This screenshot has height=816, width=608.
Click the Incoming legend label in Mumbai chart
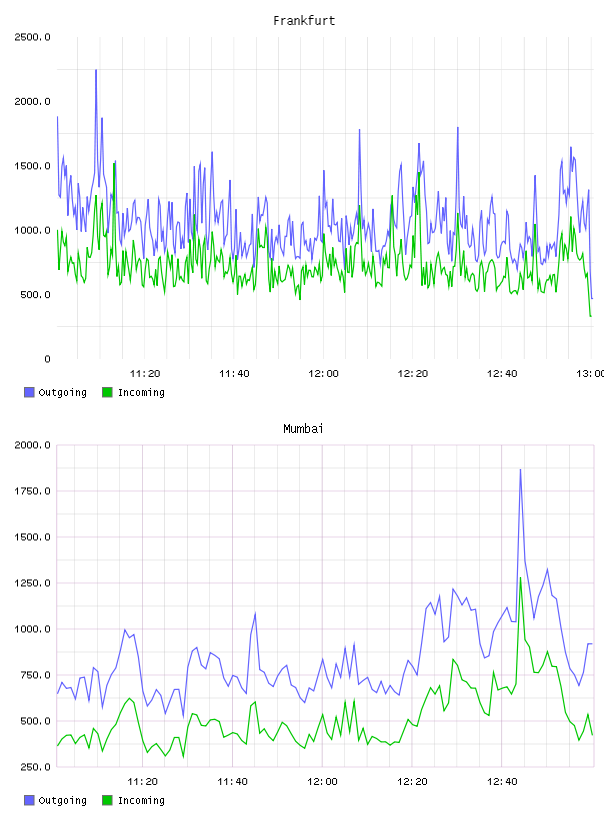[141, 801]
